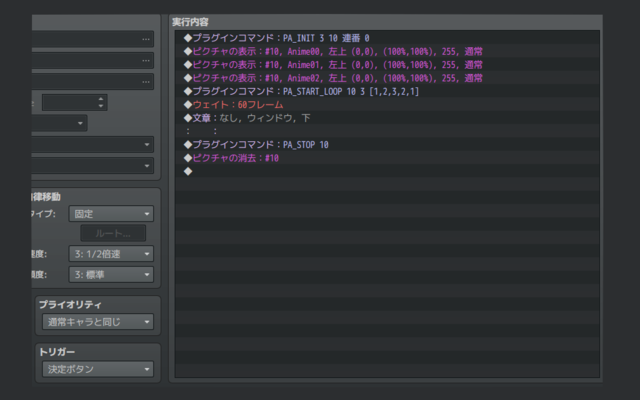Open the second wide dropdown above 自律移動 section

pos(93,166)
